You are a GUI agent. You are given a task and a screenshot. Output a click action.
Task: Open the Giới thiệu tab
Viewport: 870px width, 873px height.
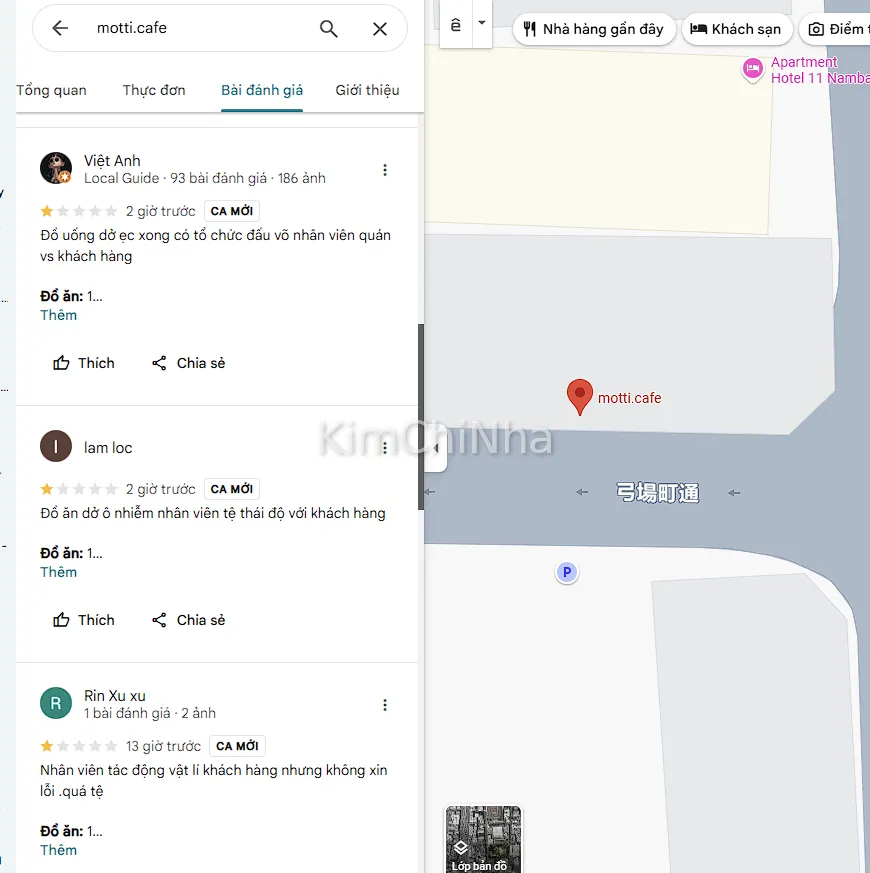[x=367, y=90]
